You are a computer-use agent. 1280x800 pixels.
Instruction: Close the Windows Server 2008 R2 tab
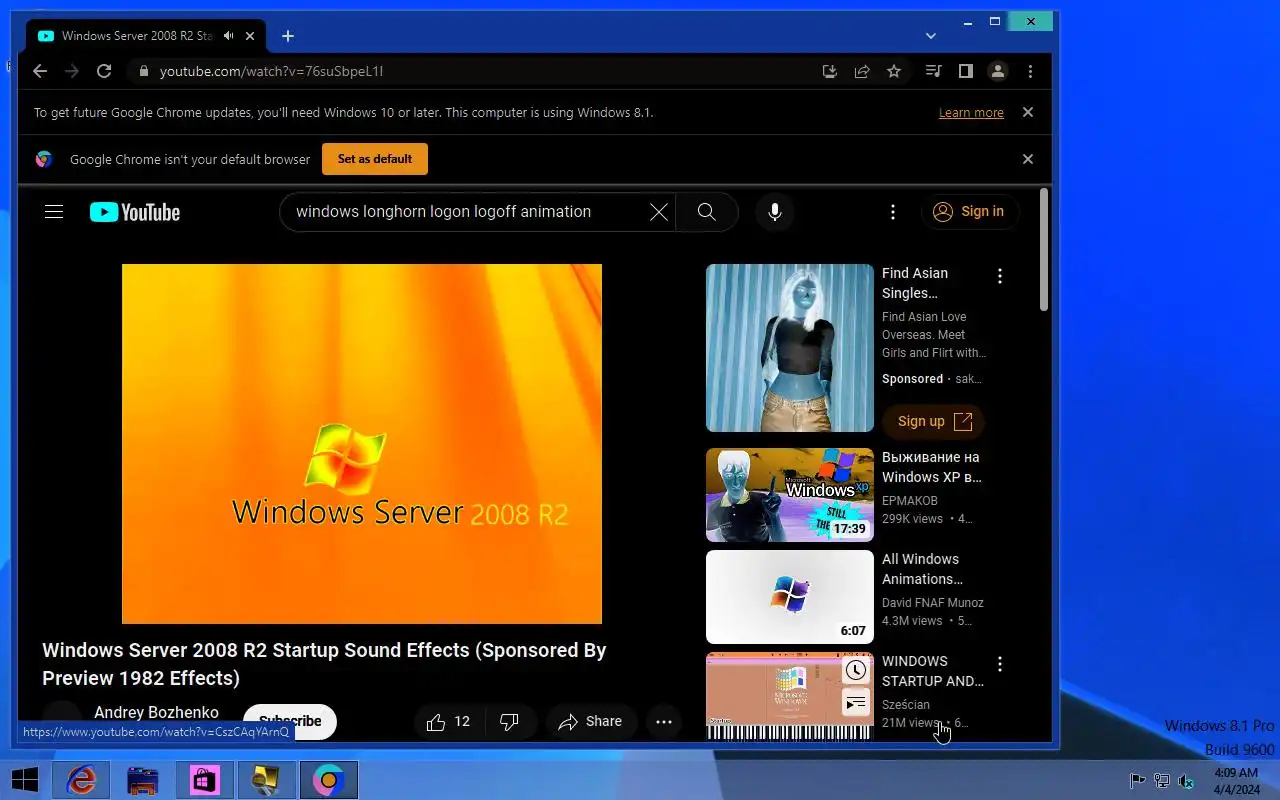[250, 36]
